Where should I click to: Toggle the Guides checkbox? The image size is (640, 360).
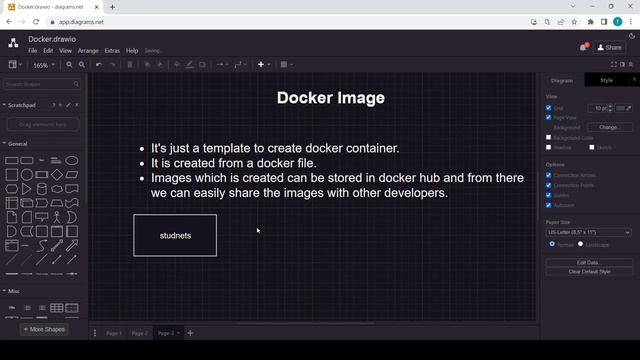[549, 195]
